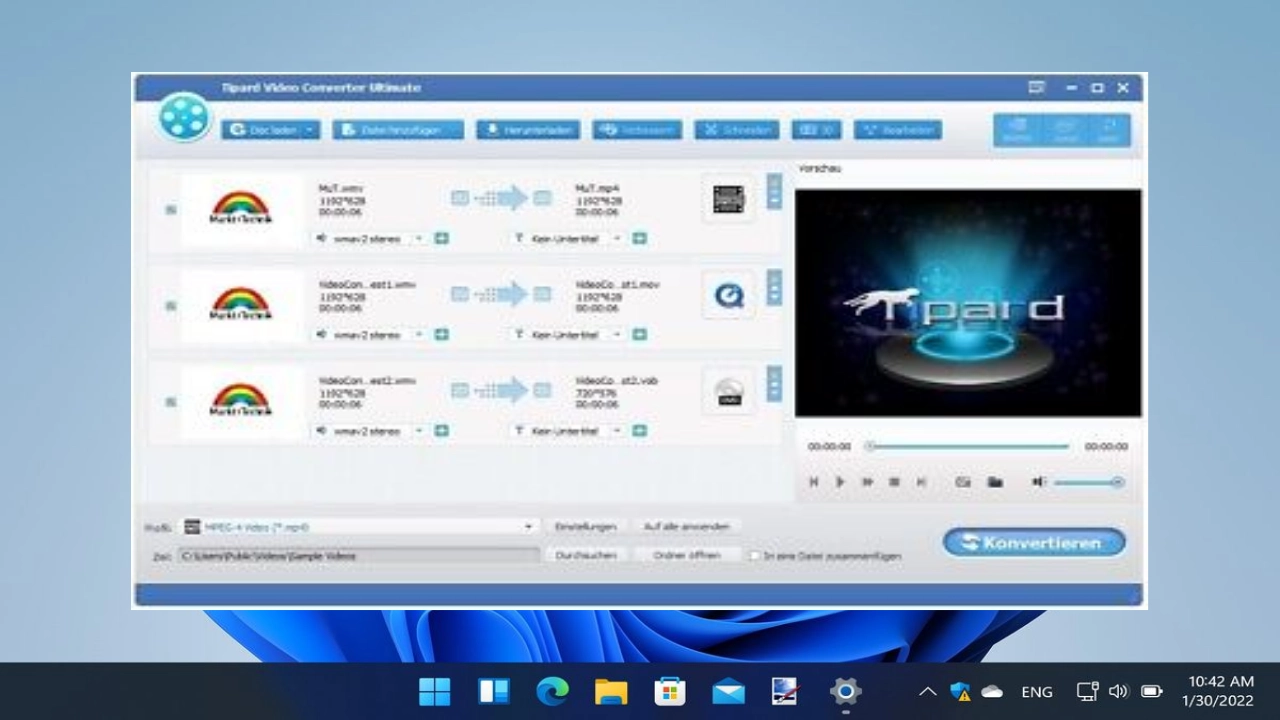
Task: Click the 'Herunterladen' toolbar button
Action: (x=528, y=130)
